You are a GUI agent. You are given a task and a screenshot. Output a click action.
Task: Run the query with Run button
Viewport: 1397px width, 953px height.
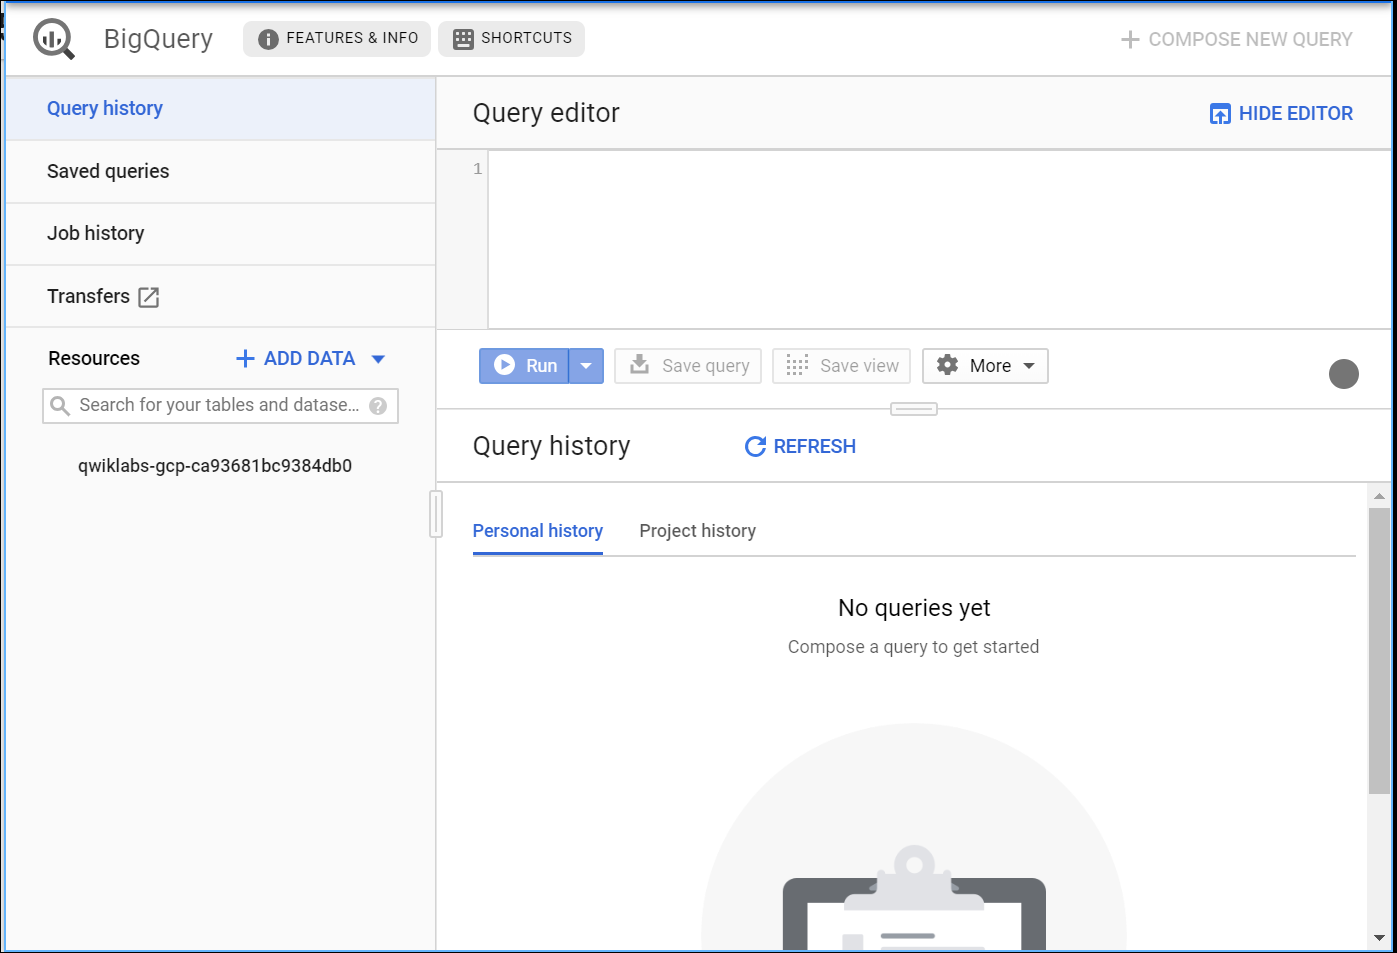525,366
